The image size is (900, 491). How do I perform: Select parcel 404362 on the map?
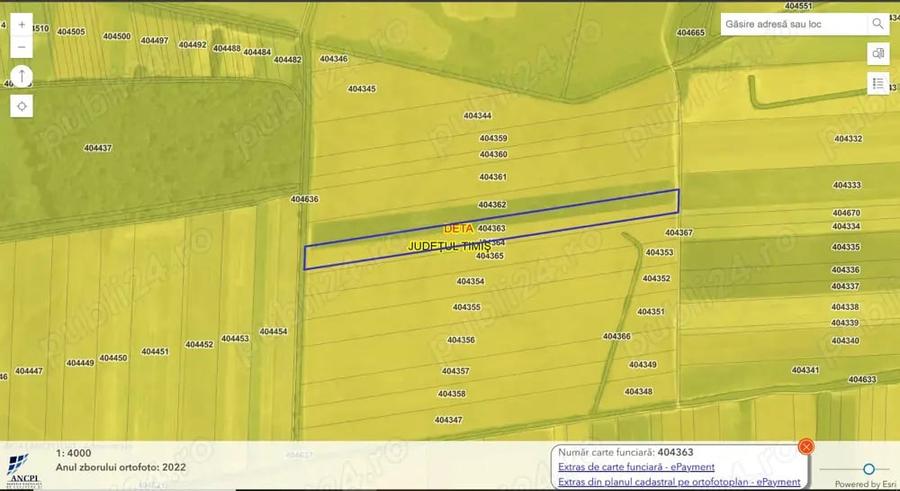click(492, 204)
